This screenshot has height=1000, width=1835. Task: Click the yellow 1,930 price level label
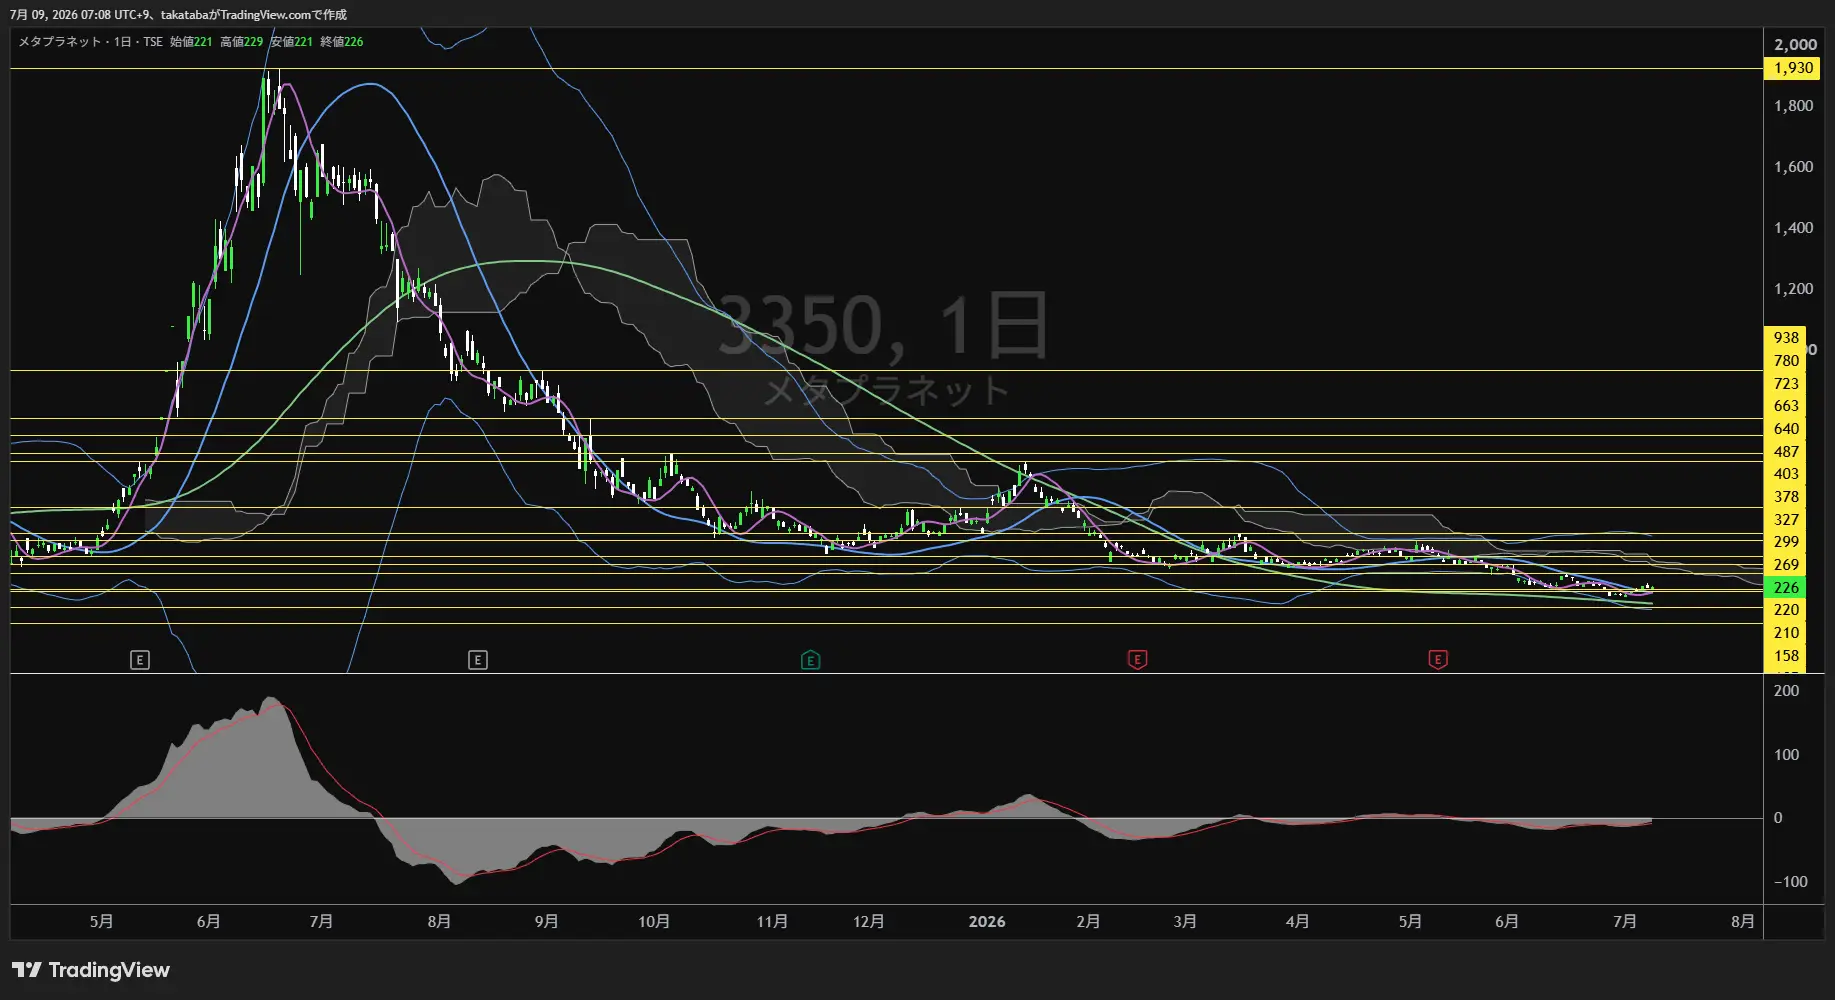tap(1793, 68)
